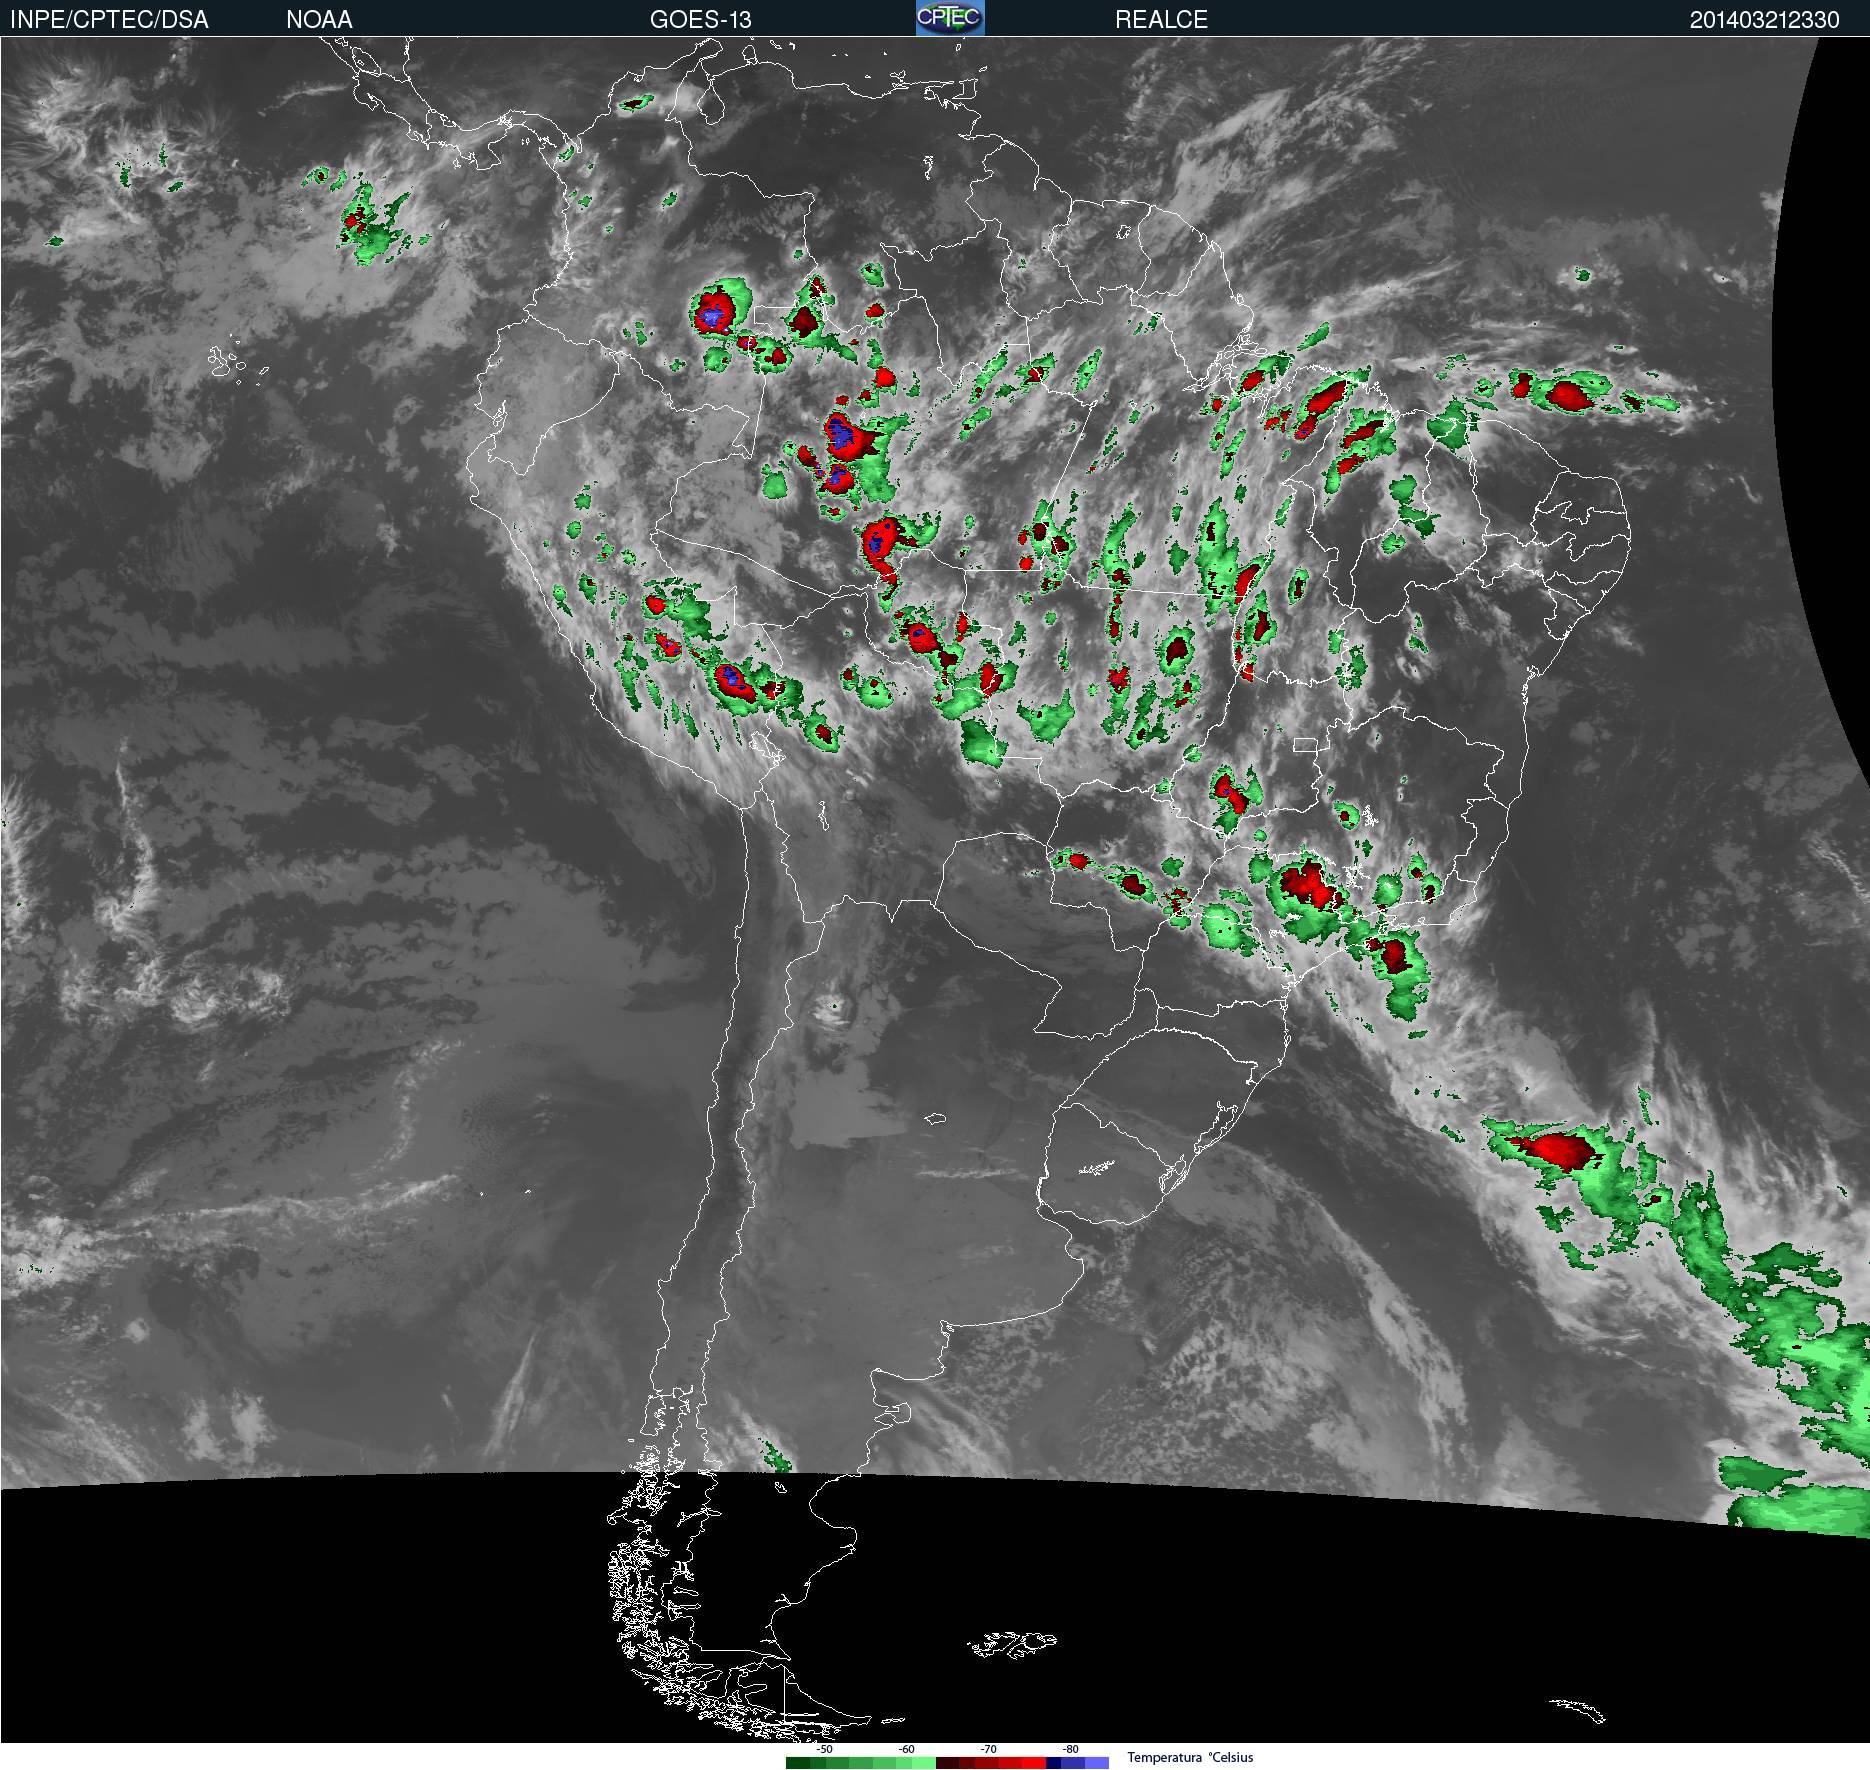The height and width of the screenshot is (1770, 1870).
Task: Click the INPE/CPTEC/DSA header text
Action: pyautogui.click(x=109, y=20)
